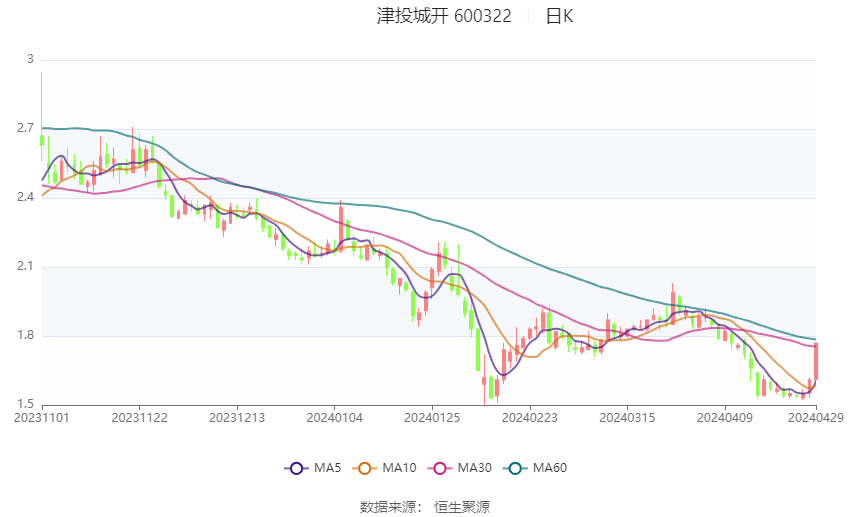Toggle the MA30 legend series
Image resolution: width=850 pixels, height=517 pixels.
[x=460, y=468]
